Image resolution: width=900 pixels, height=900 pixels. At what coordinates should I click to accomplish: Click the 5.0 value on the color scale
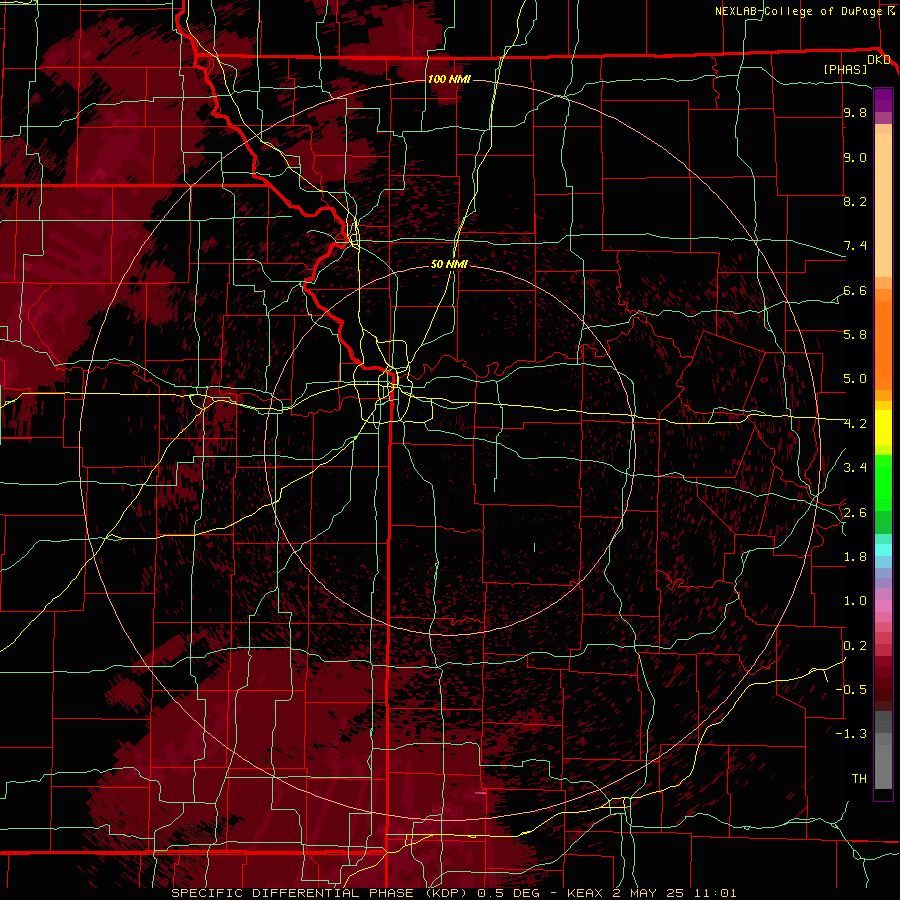[855, 379]
